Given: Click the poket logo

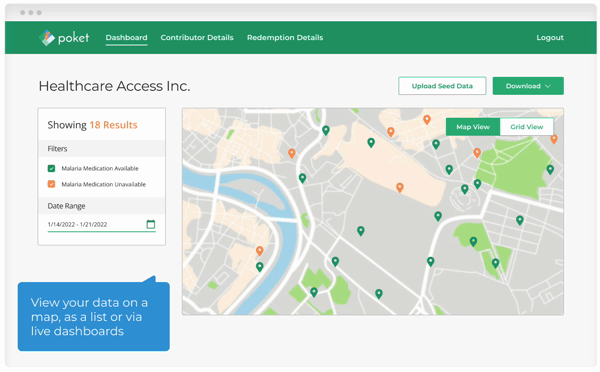Looking at the screenshot, I should pos(64,38).
